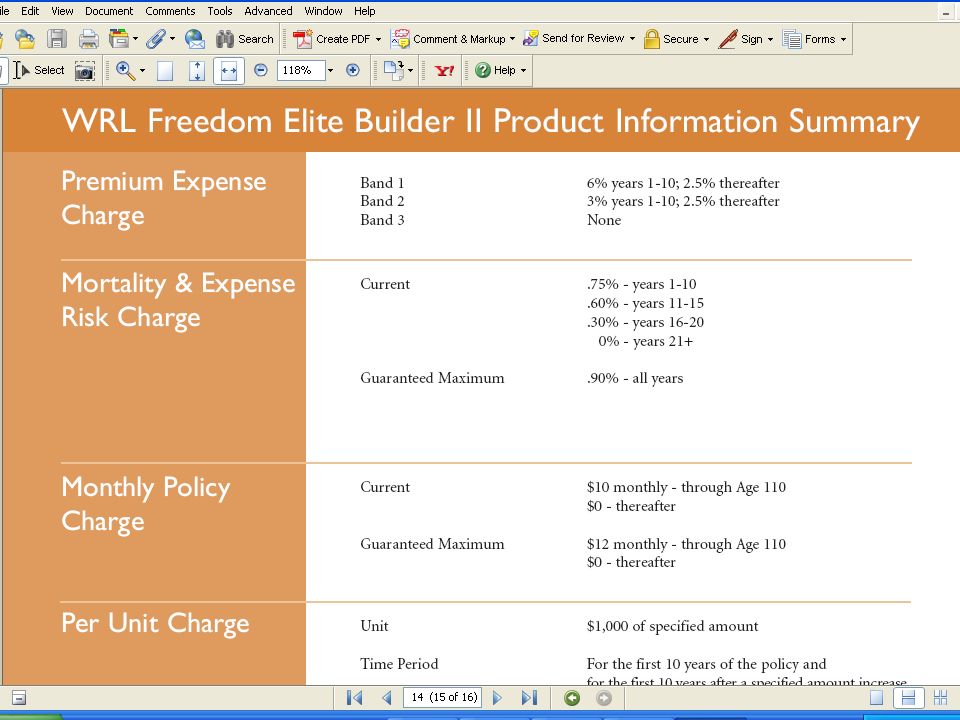960x720 pixels.
Task: Click the Rotate view page icon
Action: click(x=393, y=70)
